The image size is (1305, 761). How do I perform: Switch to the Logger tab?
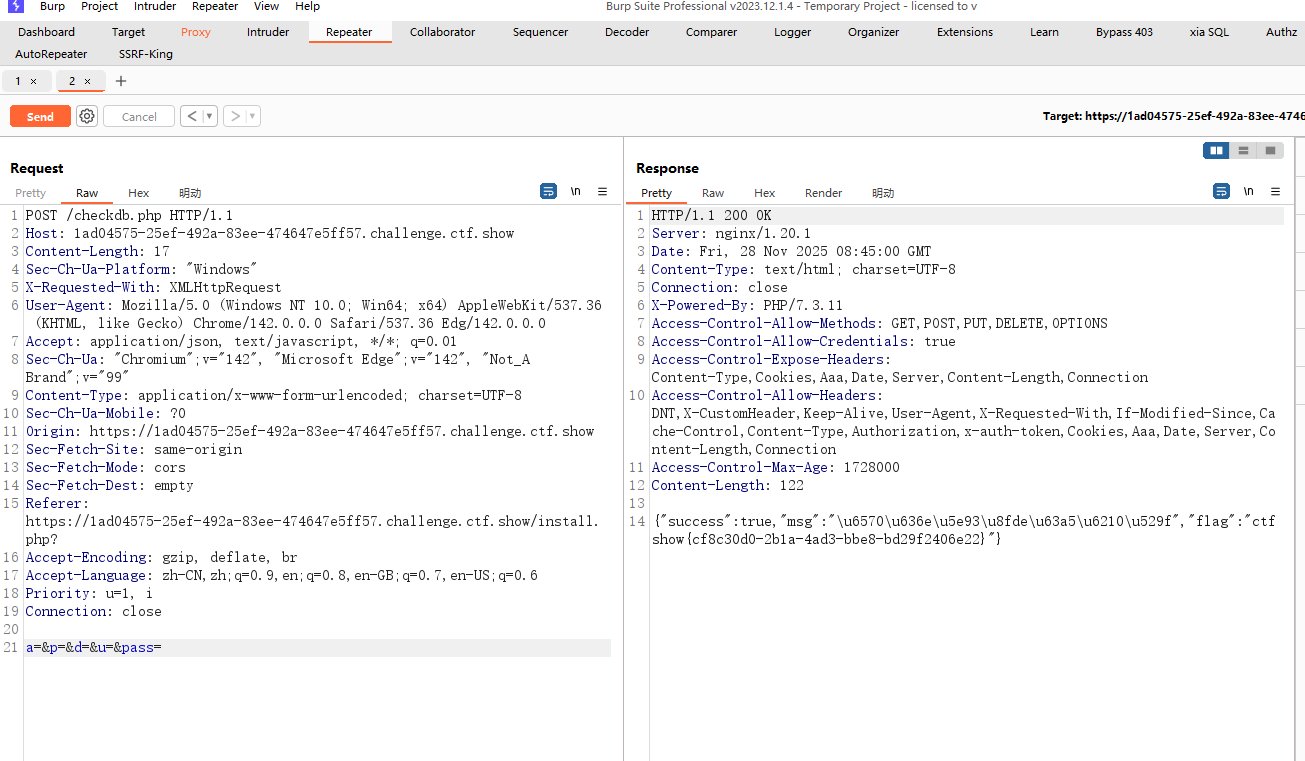pyautogui.click(x=792, y=32)
